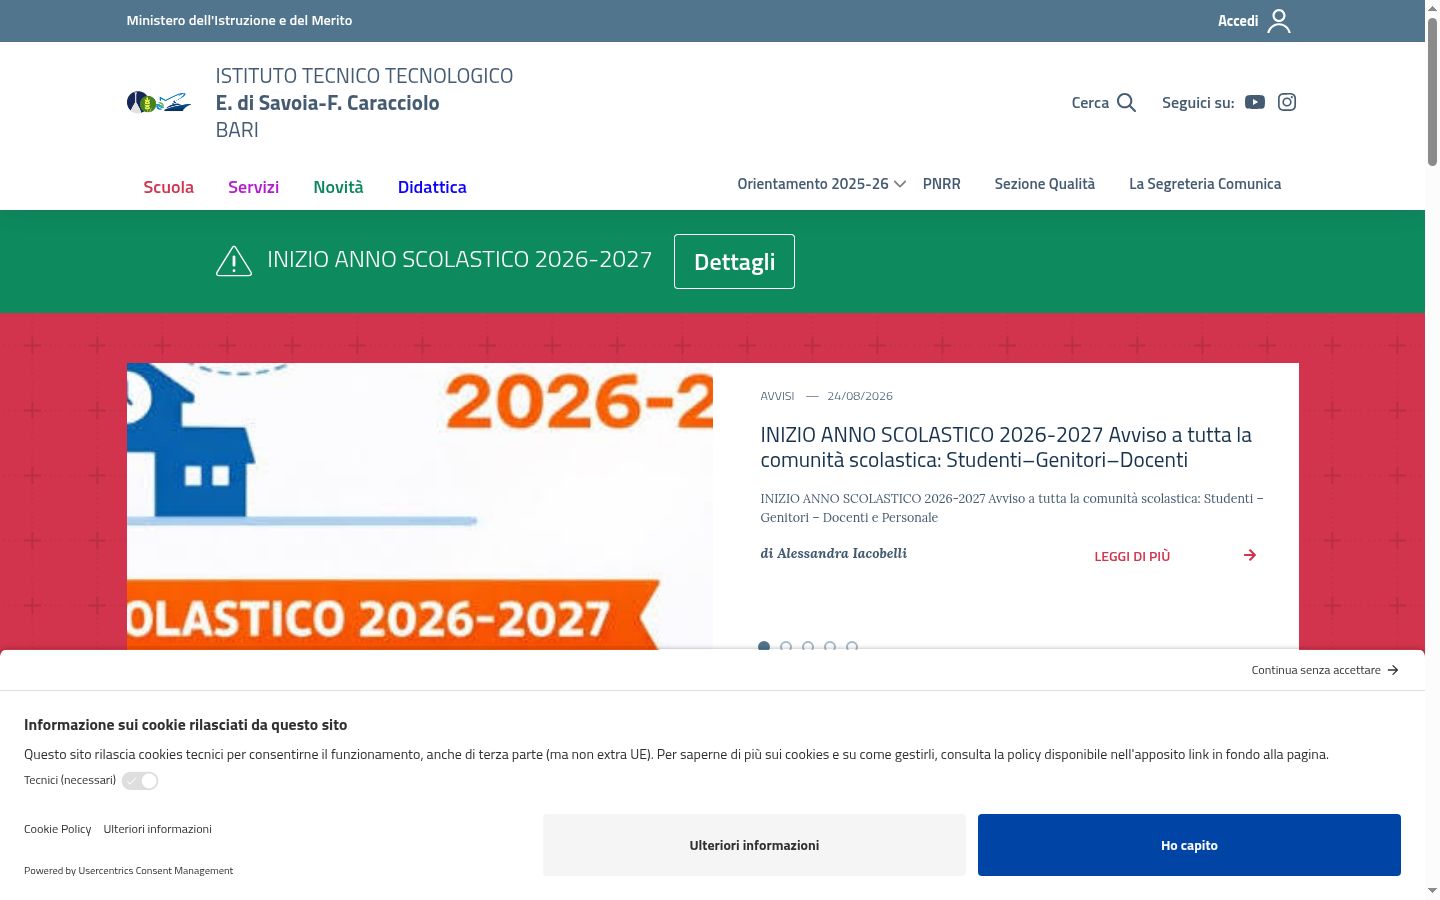
Task: Open La Segreteria Comunica link
Action: [x=1205, y=184]
